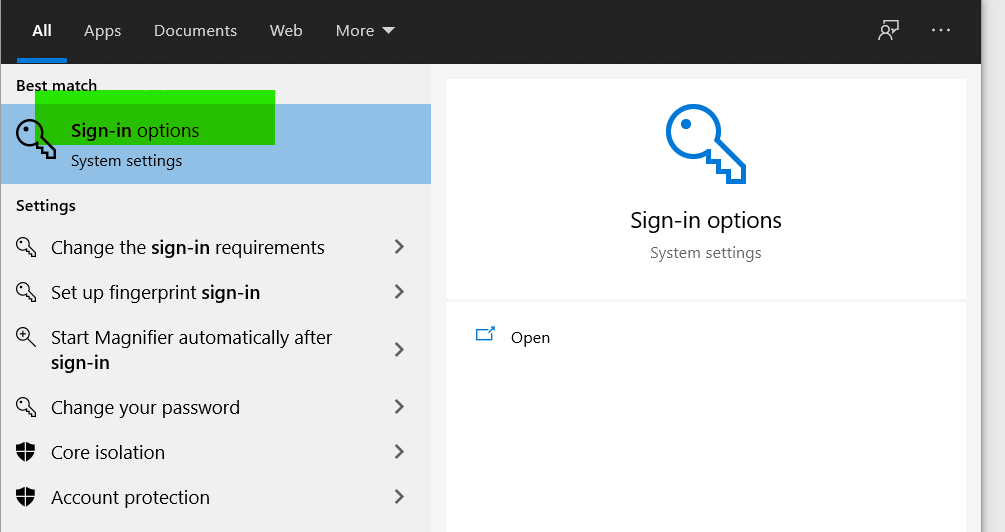Click the key icon beside Set up fingerprint sign-in

27,292
